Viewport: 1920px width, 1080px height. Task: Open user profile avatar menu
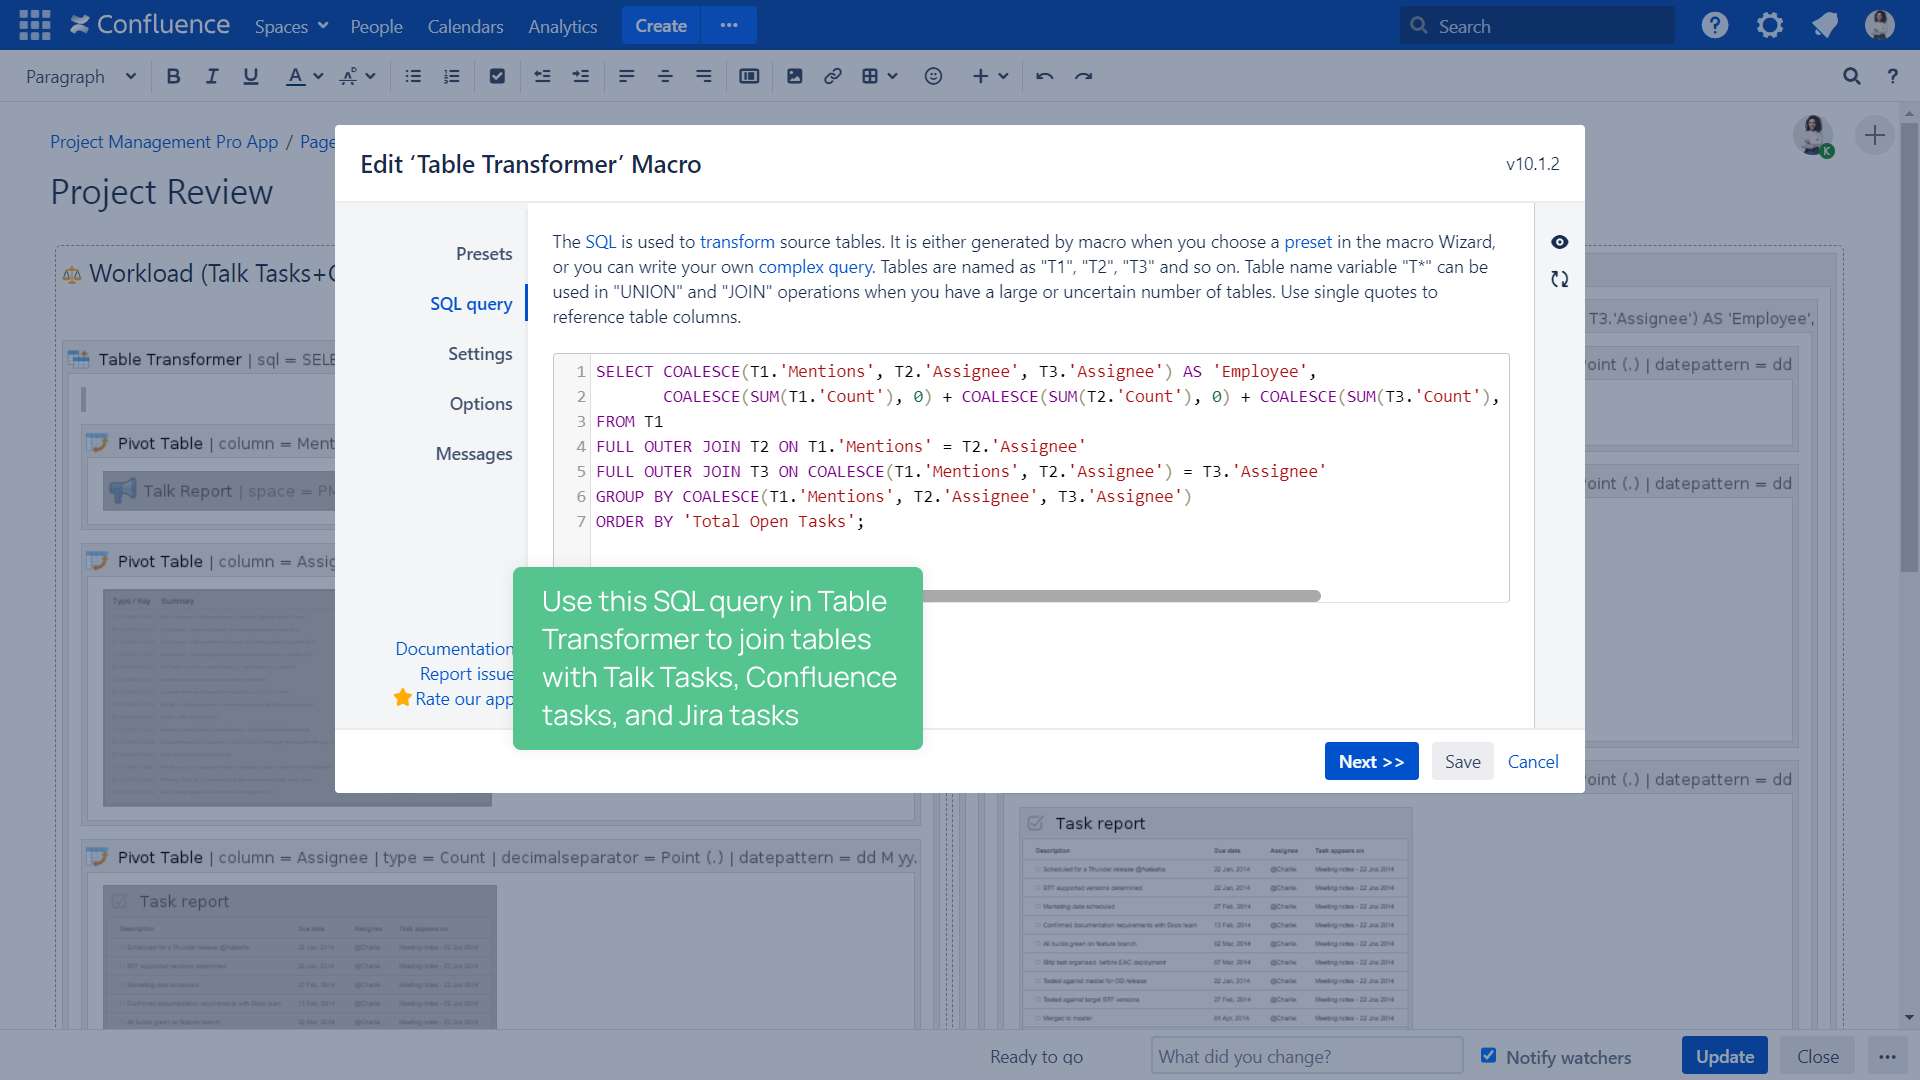(x=1880, y=25)
